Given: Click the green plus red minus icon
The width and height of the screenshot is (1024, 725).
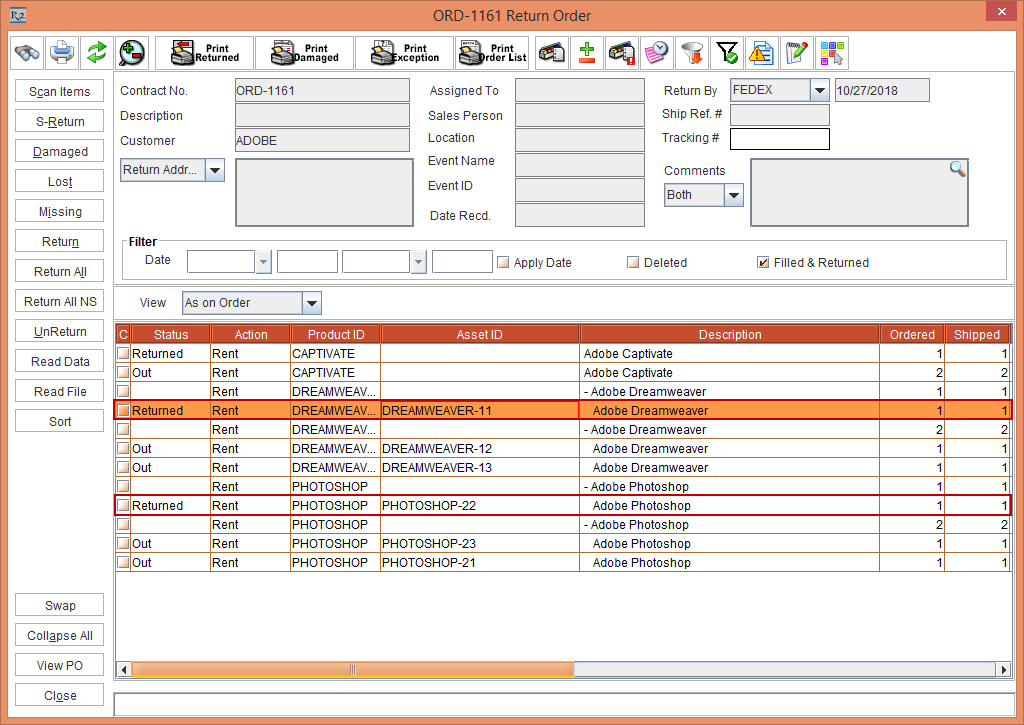Looking at the screenshot, I should tap(587, 52).
